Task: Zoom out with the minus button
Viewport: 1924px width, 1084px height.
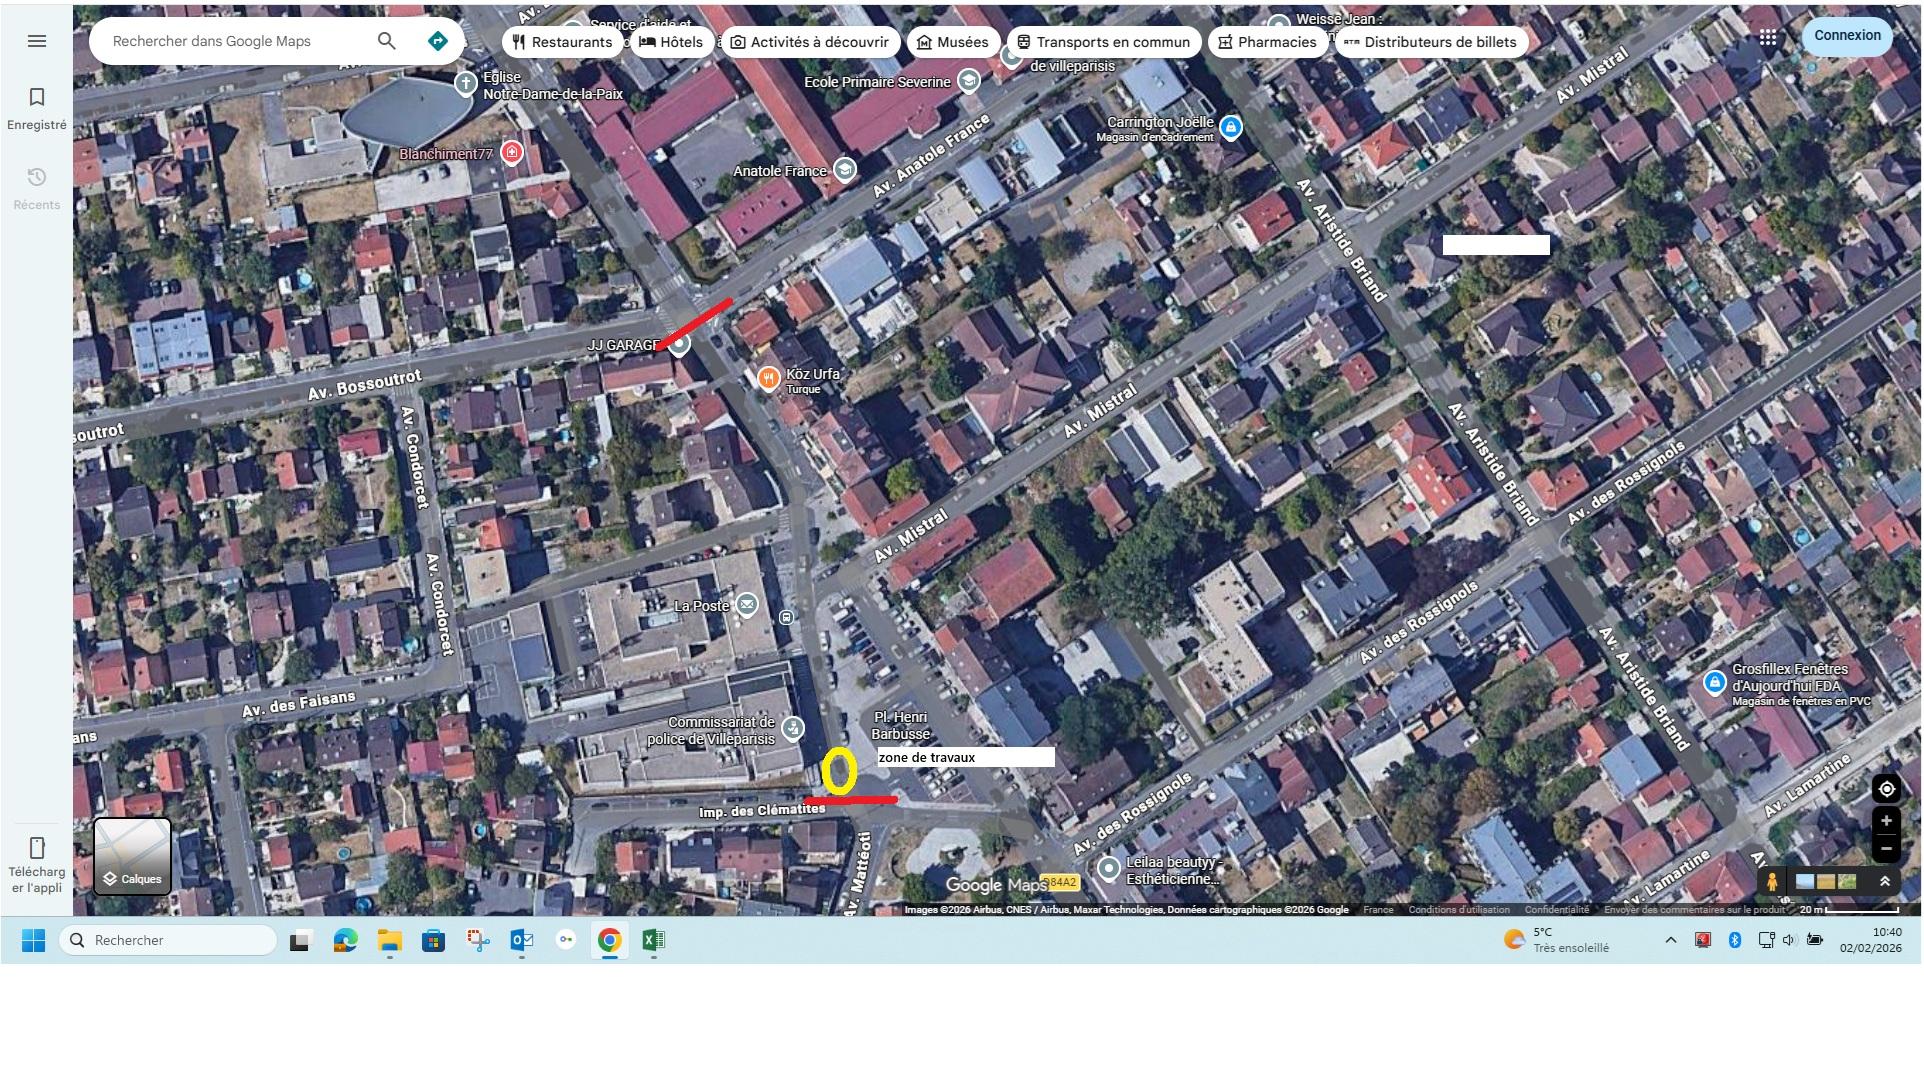Action: pos(1886,849)
